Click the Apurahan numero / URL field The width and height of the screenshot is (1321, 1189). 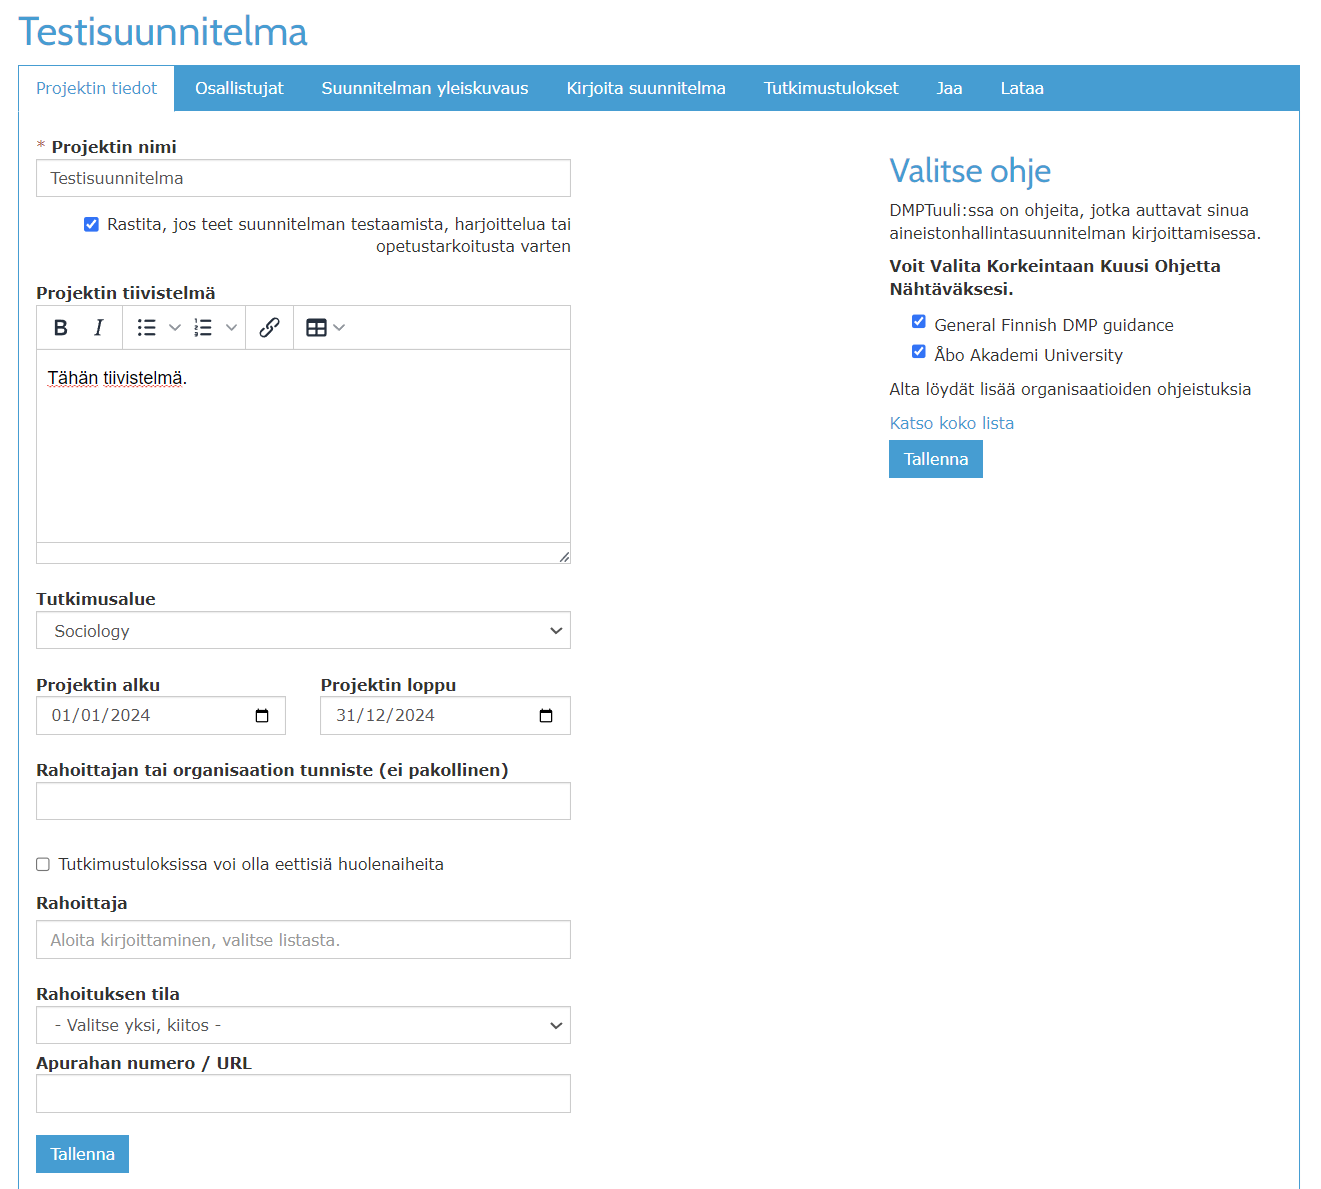[303, 1094]
